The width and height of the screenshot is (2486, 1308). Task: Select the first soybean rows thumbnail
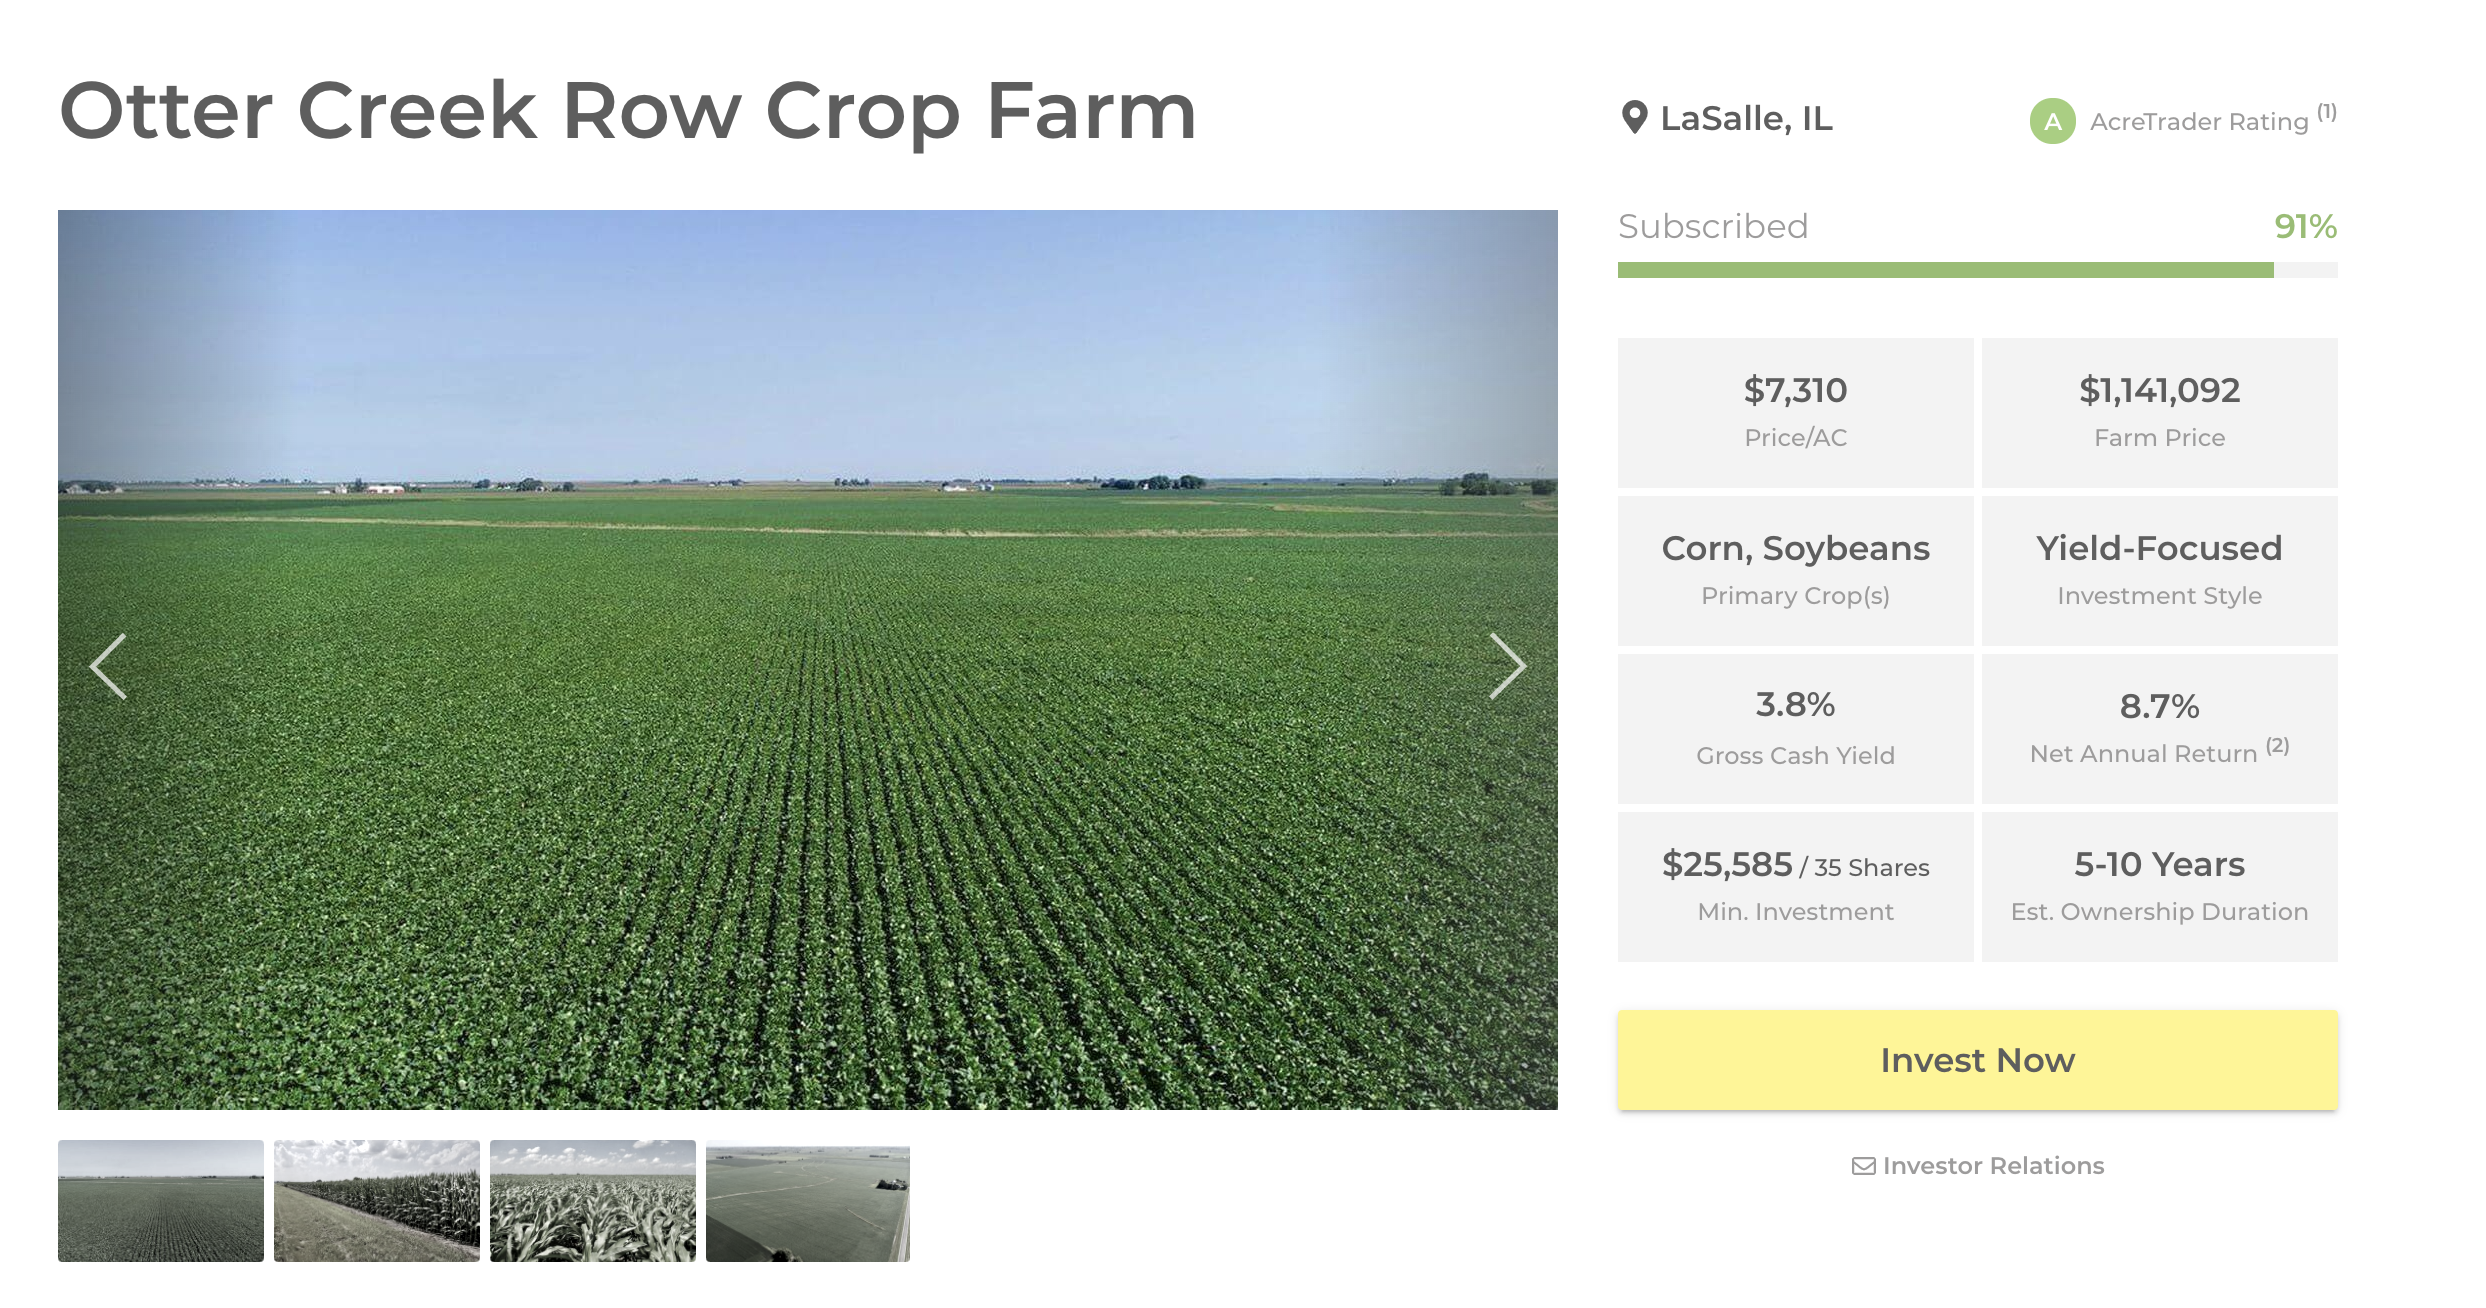(x=161, y=1201)
